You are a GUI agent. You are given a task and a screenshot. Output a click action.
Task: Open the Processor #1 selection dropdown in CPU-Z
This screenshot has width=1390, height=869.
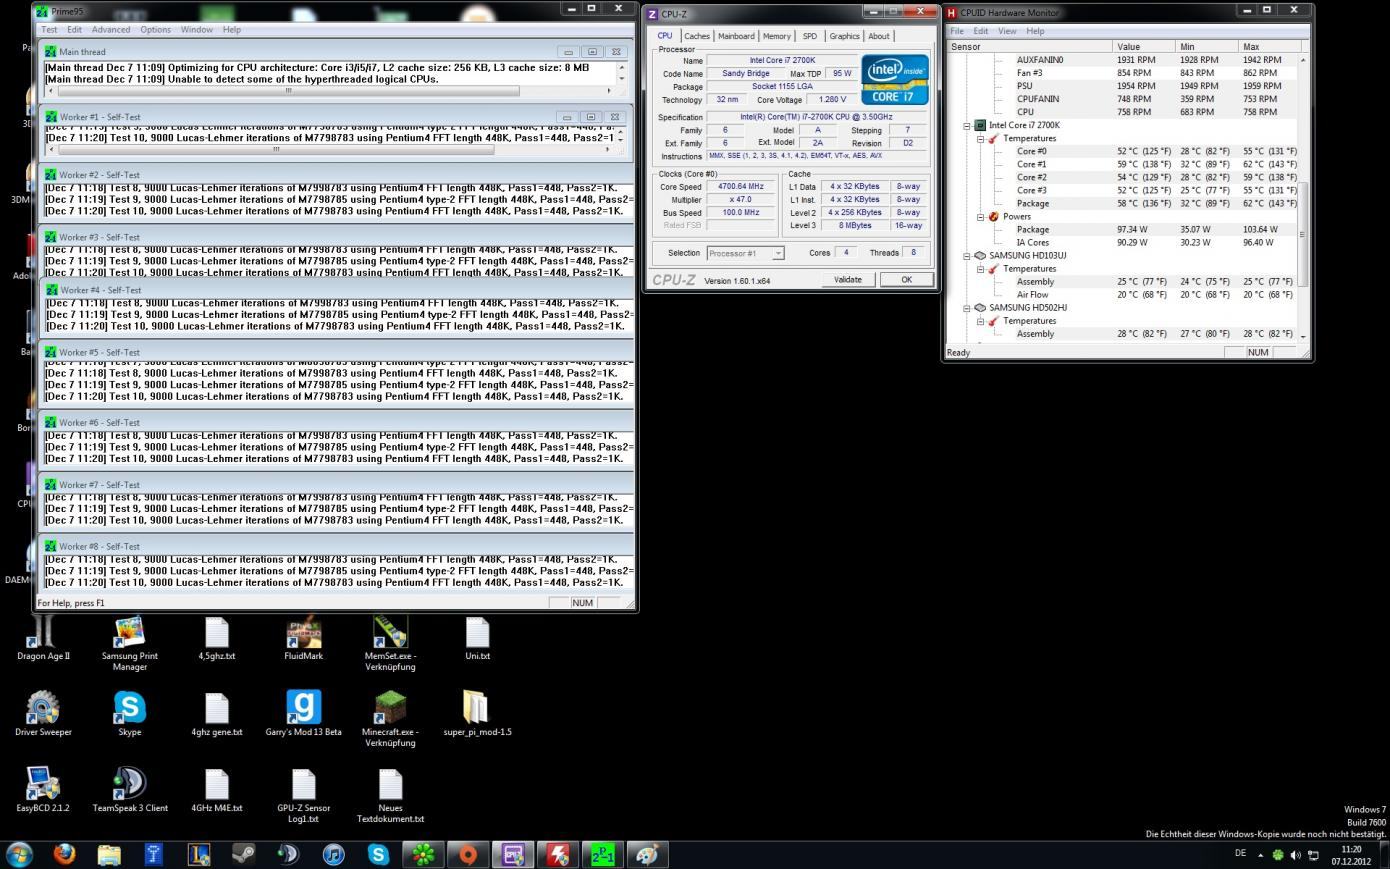[746, 253]
